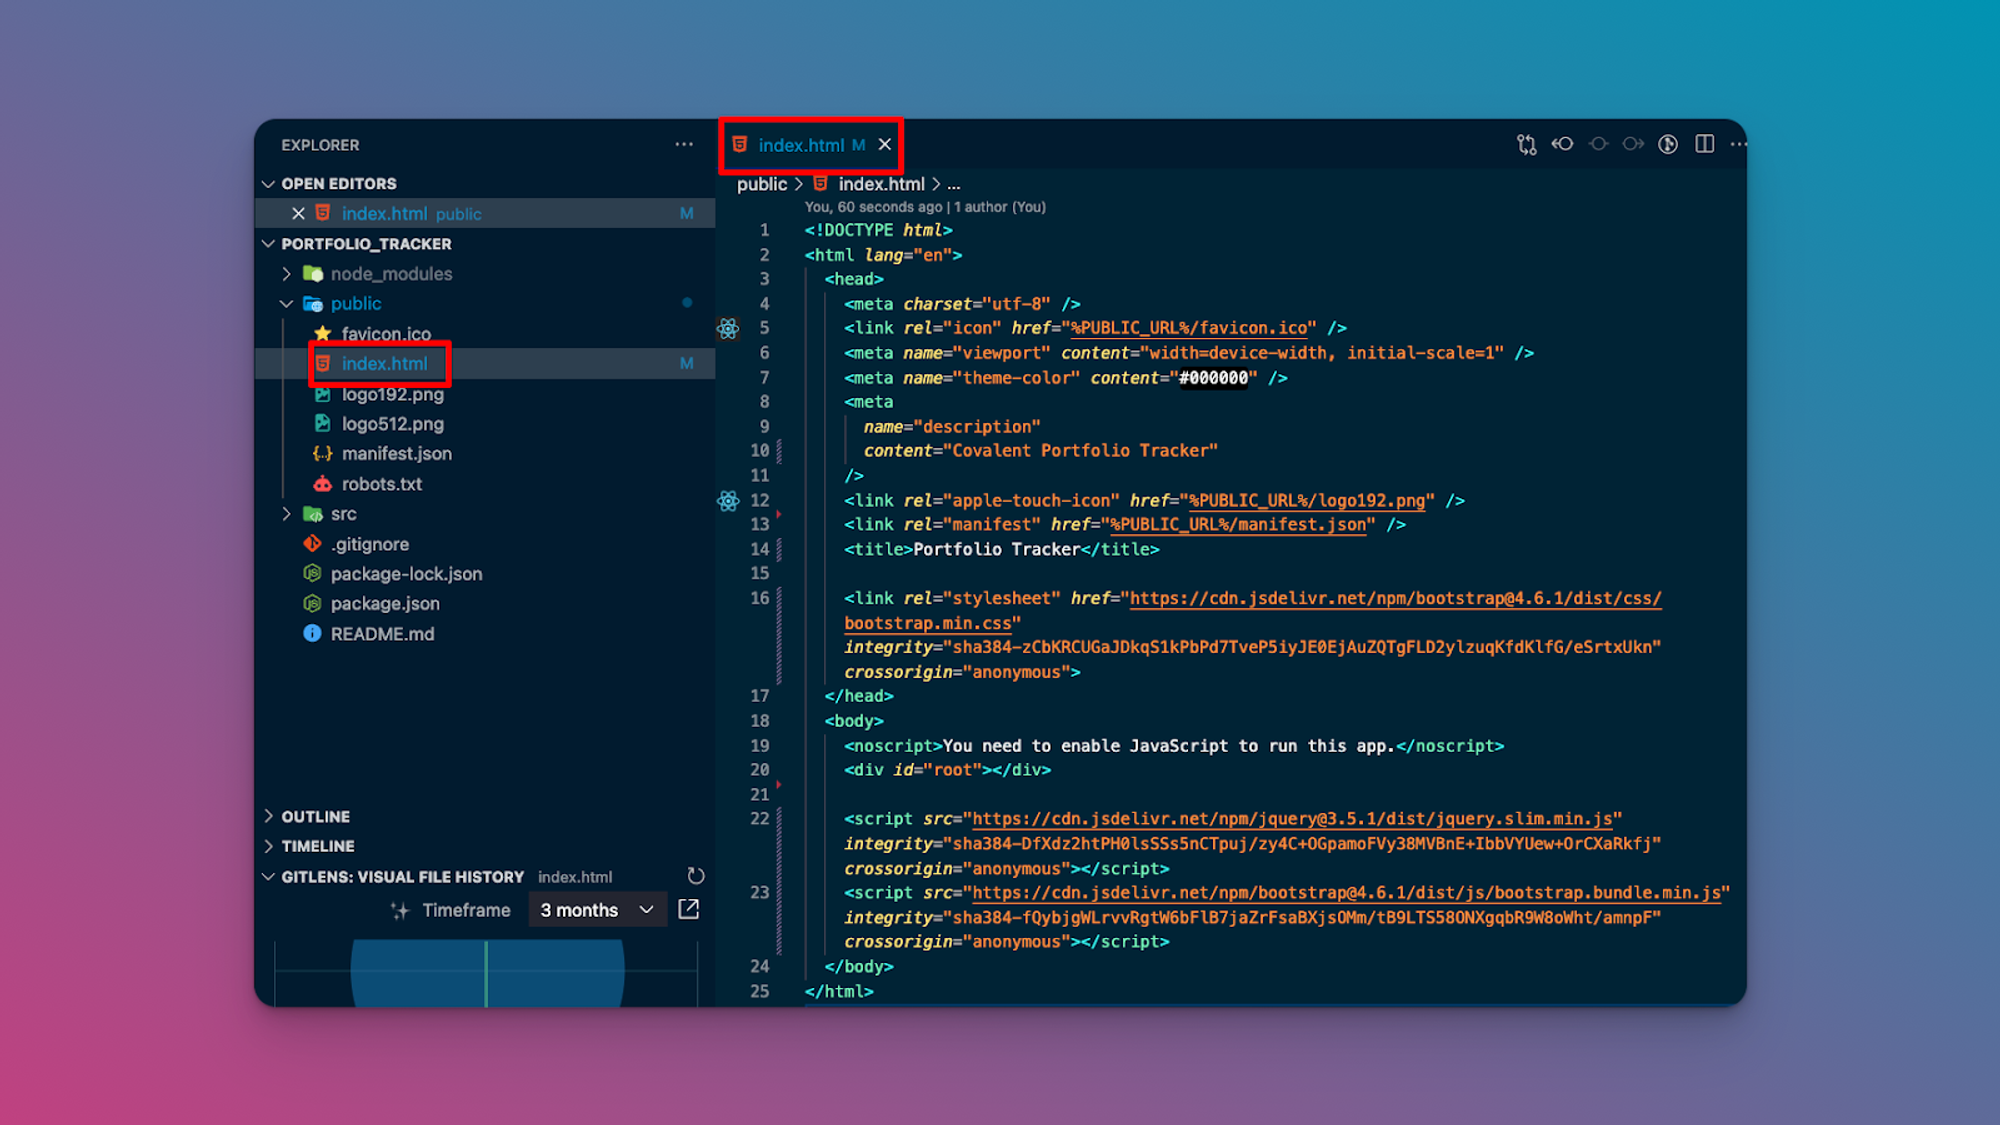Click the HTML5 icon in the breadcrumb
Image resolution: width=2000 pixels, height=1125 pixels.
pyautogui.click(x=821, y=183)
